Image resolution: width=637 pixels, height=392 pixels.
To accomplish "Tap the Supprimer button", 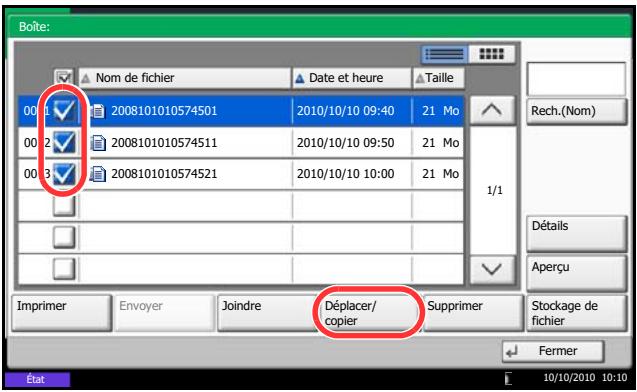I will coord(473,313).
